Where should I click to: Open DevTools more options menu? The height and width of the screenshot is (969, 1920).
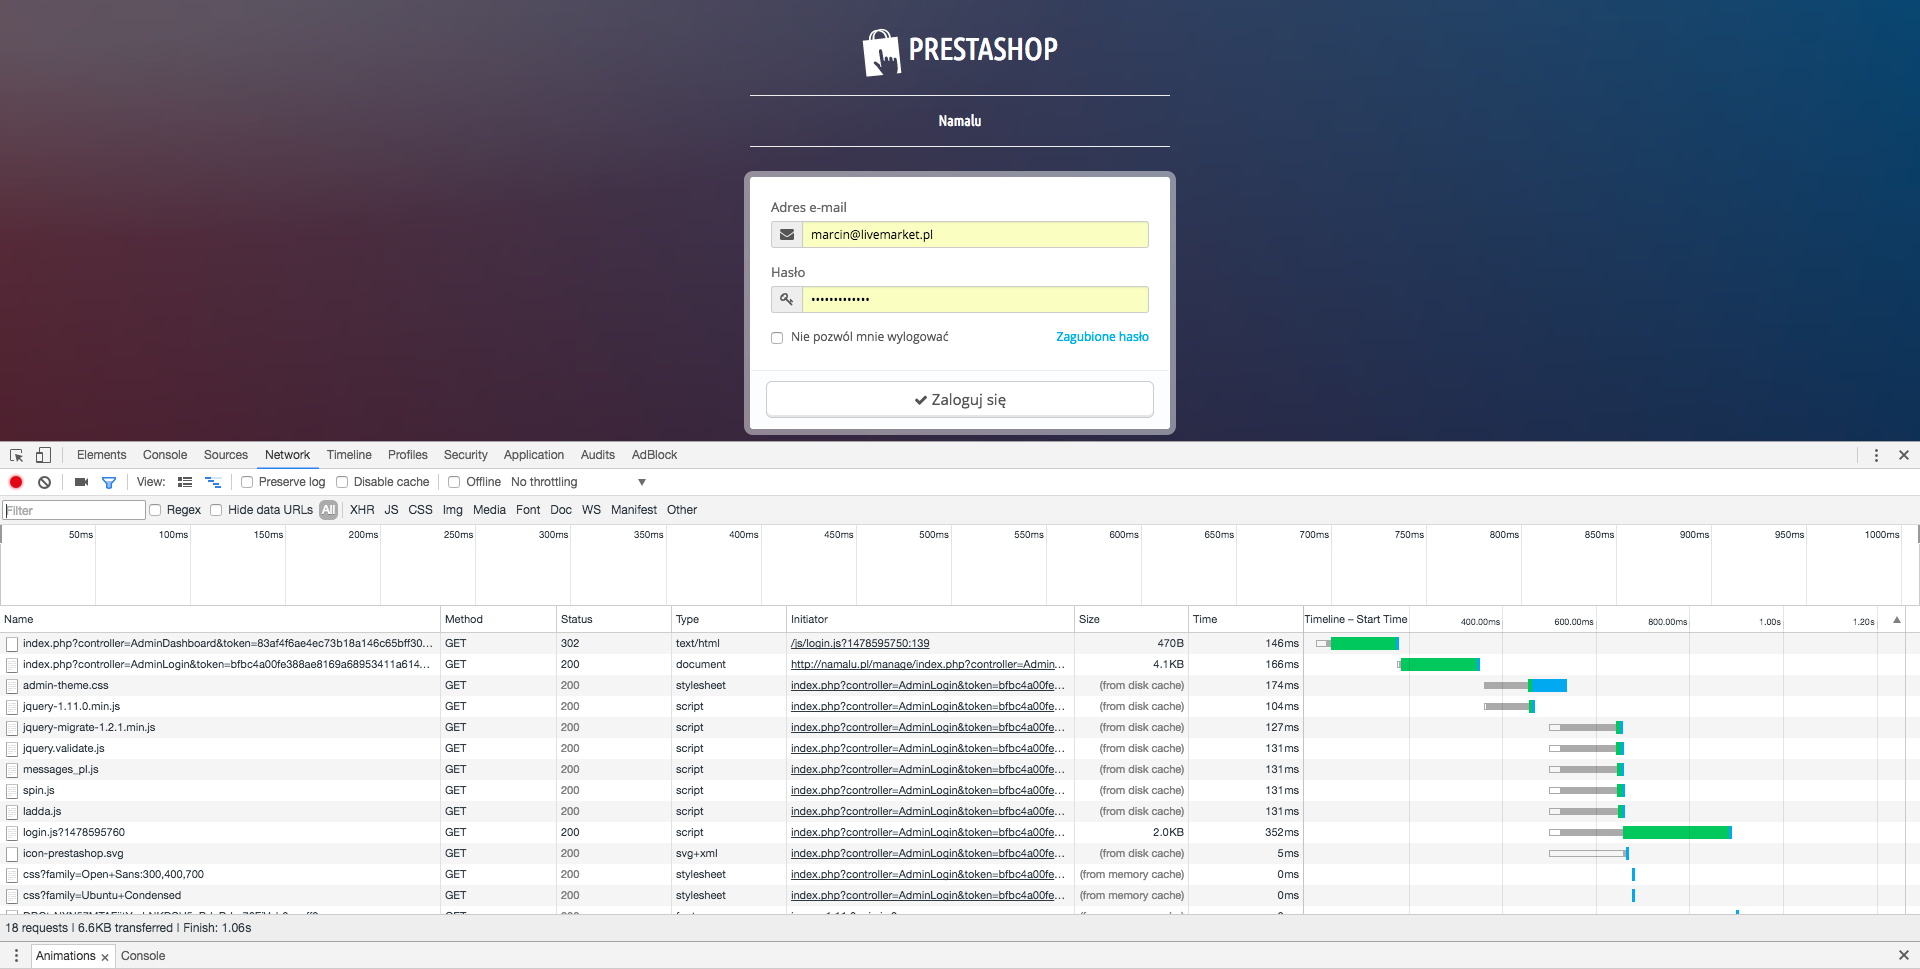[x=1876, y=455]
